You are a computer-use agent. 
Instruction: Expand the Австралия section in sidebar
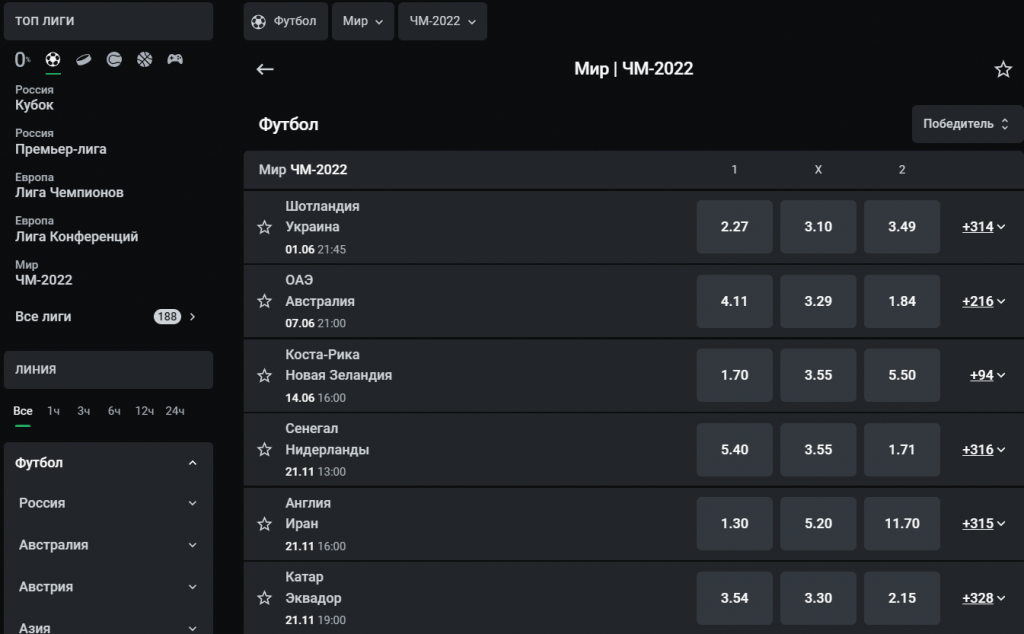click(x=108, y=545)
